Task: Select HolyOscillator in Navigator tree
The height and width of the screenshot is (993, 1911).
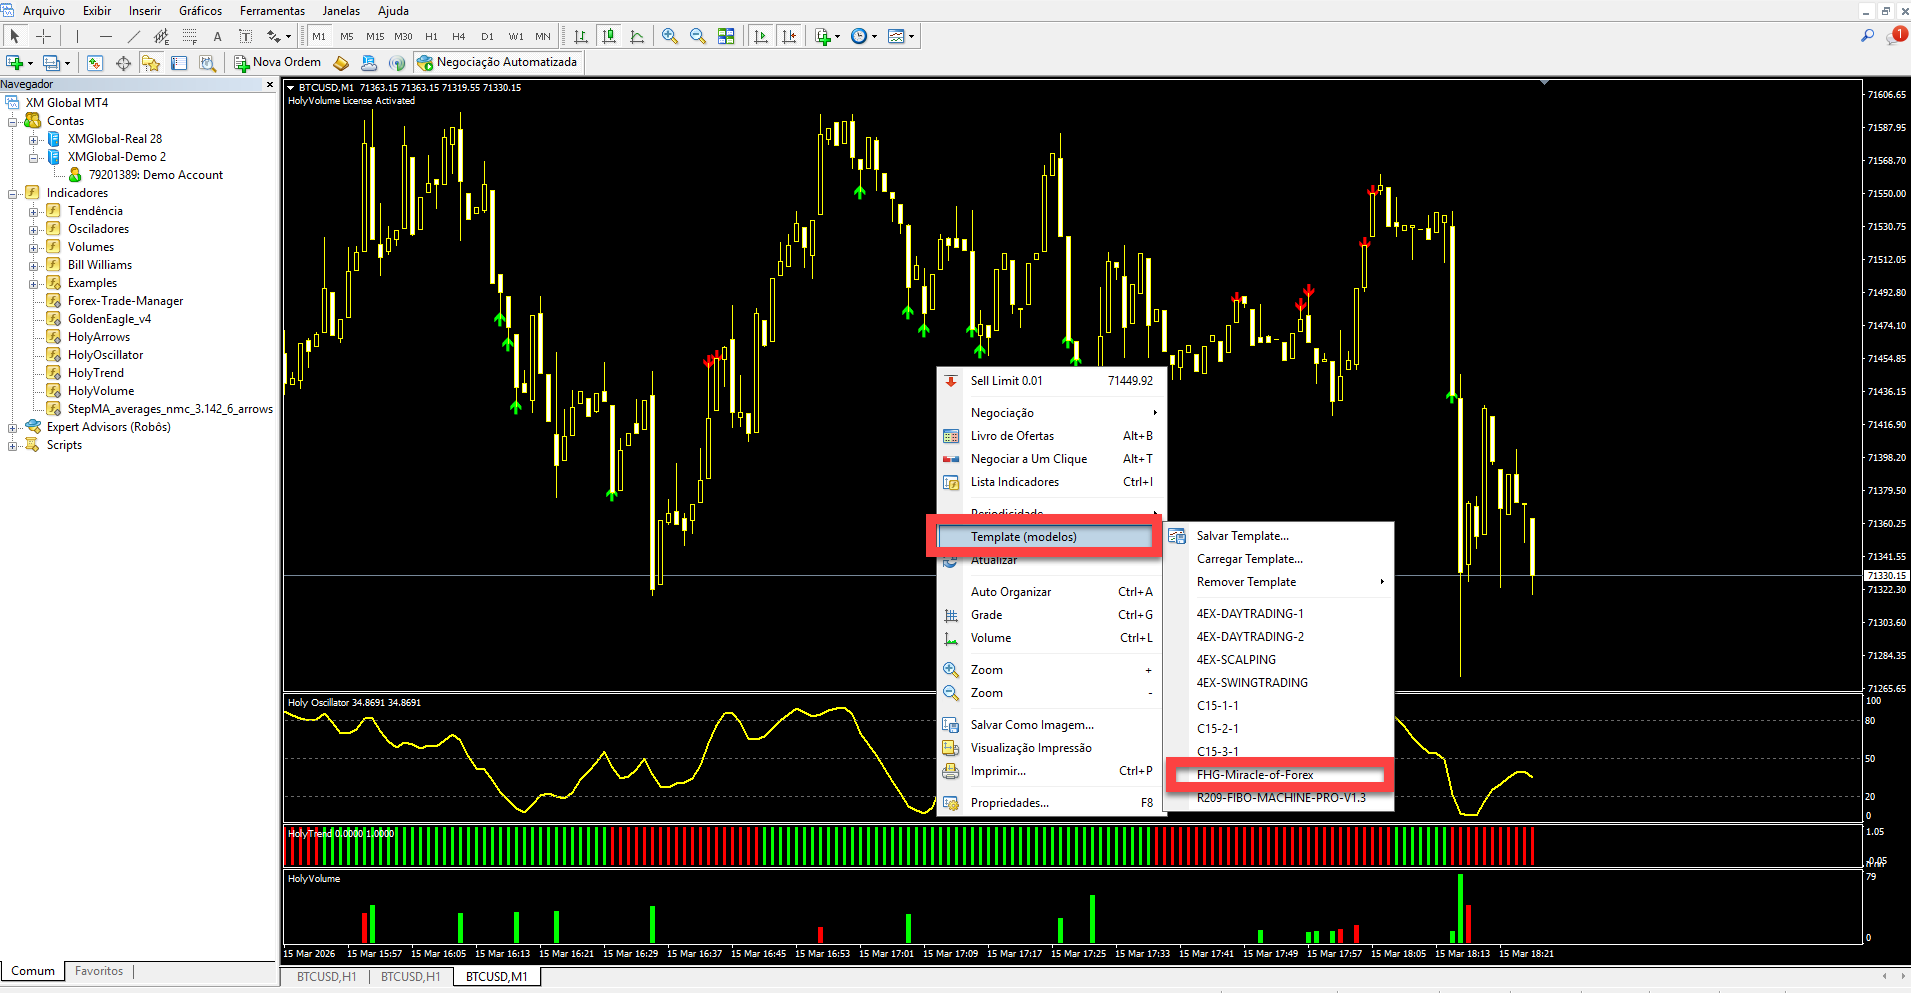Action: pos(105,355)
